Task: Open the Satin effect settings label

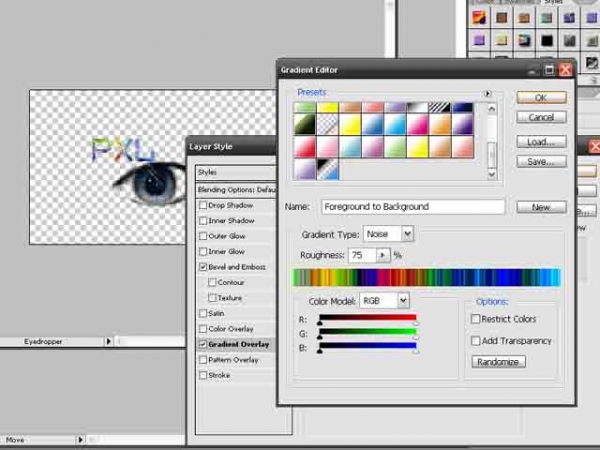Action: tap(216, 313)
